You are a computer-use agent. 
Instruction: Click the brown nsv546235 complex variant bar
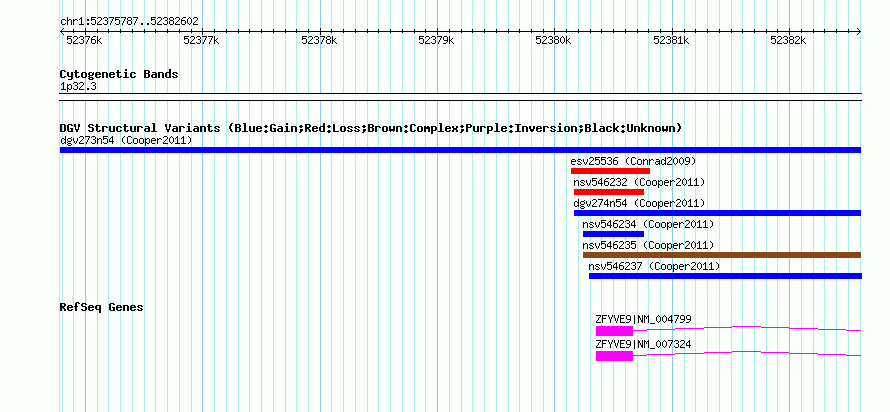(722, 255)
